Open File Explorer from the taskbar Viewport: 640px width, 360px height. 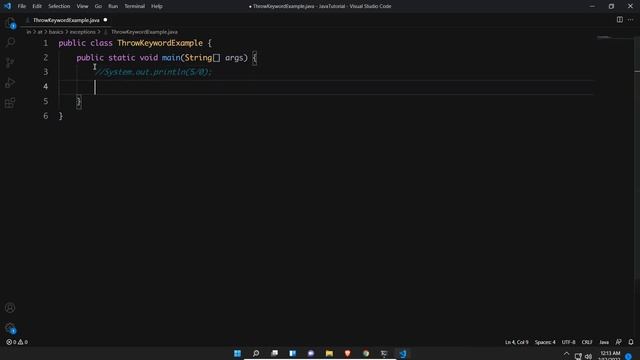point(329,353)
